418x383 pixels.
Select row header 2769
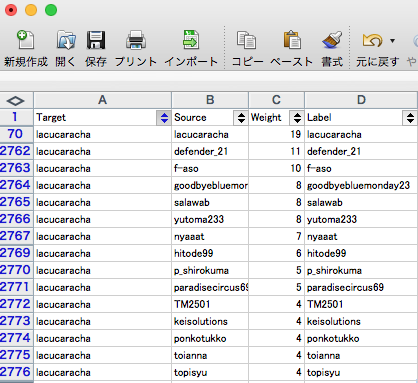16,253
